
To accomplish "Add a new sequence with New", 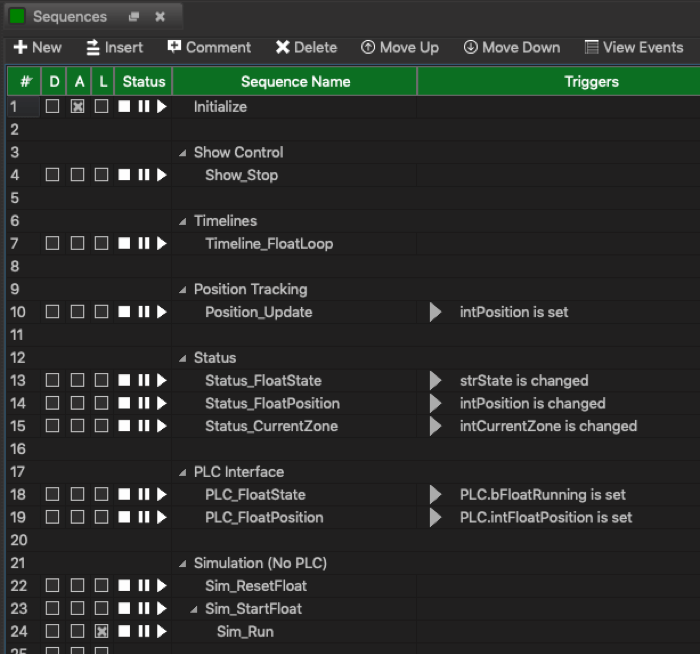I will [38, 47].
